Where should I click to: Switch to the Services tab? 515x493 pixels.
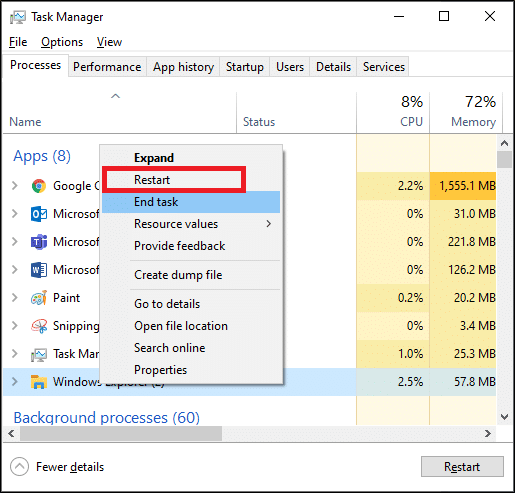click(x=383, y=67)
